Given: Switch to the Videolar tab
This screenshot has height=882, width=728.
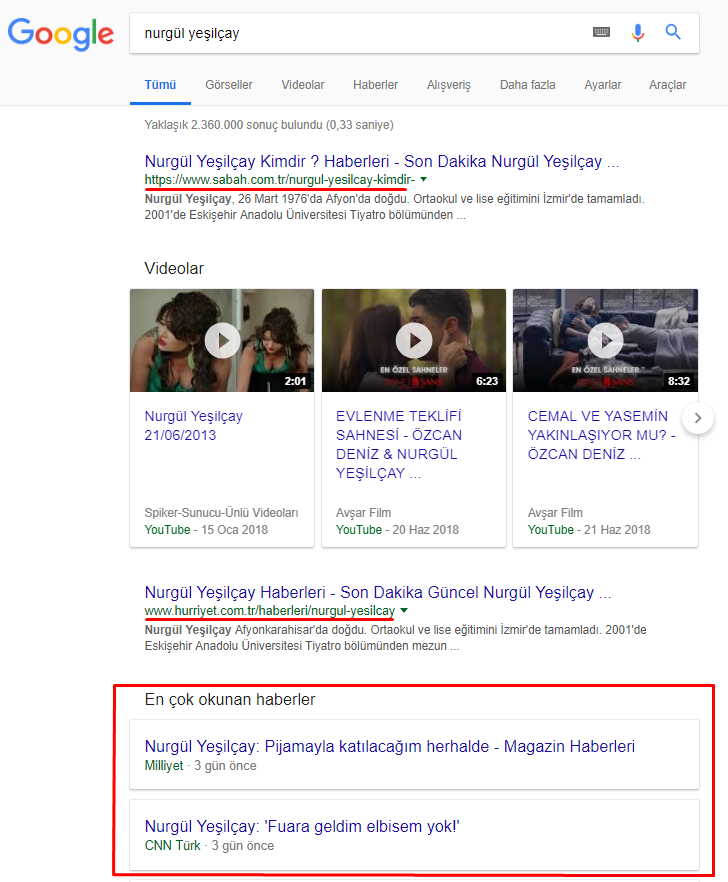Looking at the screenshot, I should pyautogui.click(x=303, y=85).
